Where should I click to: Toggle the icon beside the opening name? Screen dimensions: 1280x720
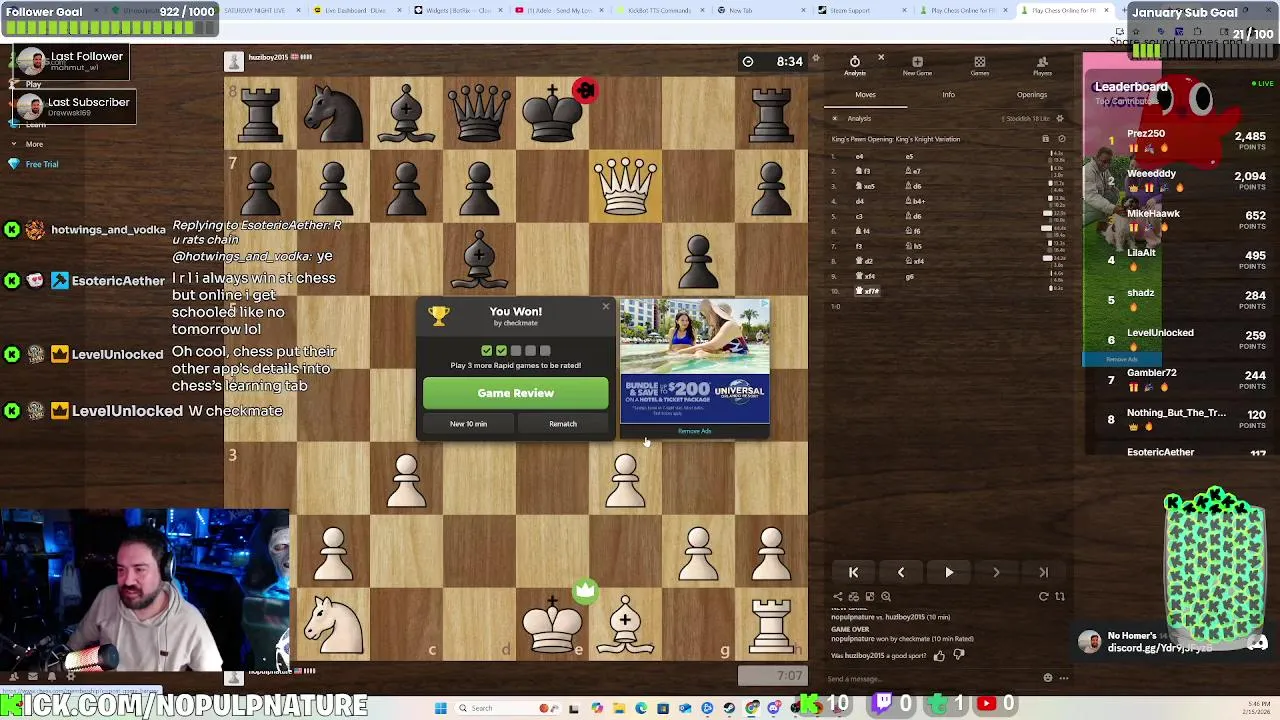1061,139
